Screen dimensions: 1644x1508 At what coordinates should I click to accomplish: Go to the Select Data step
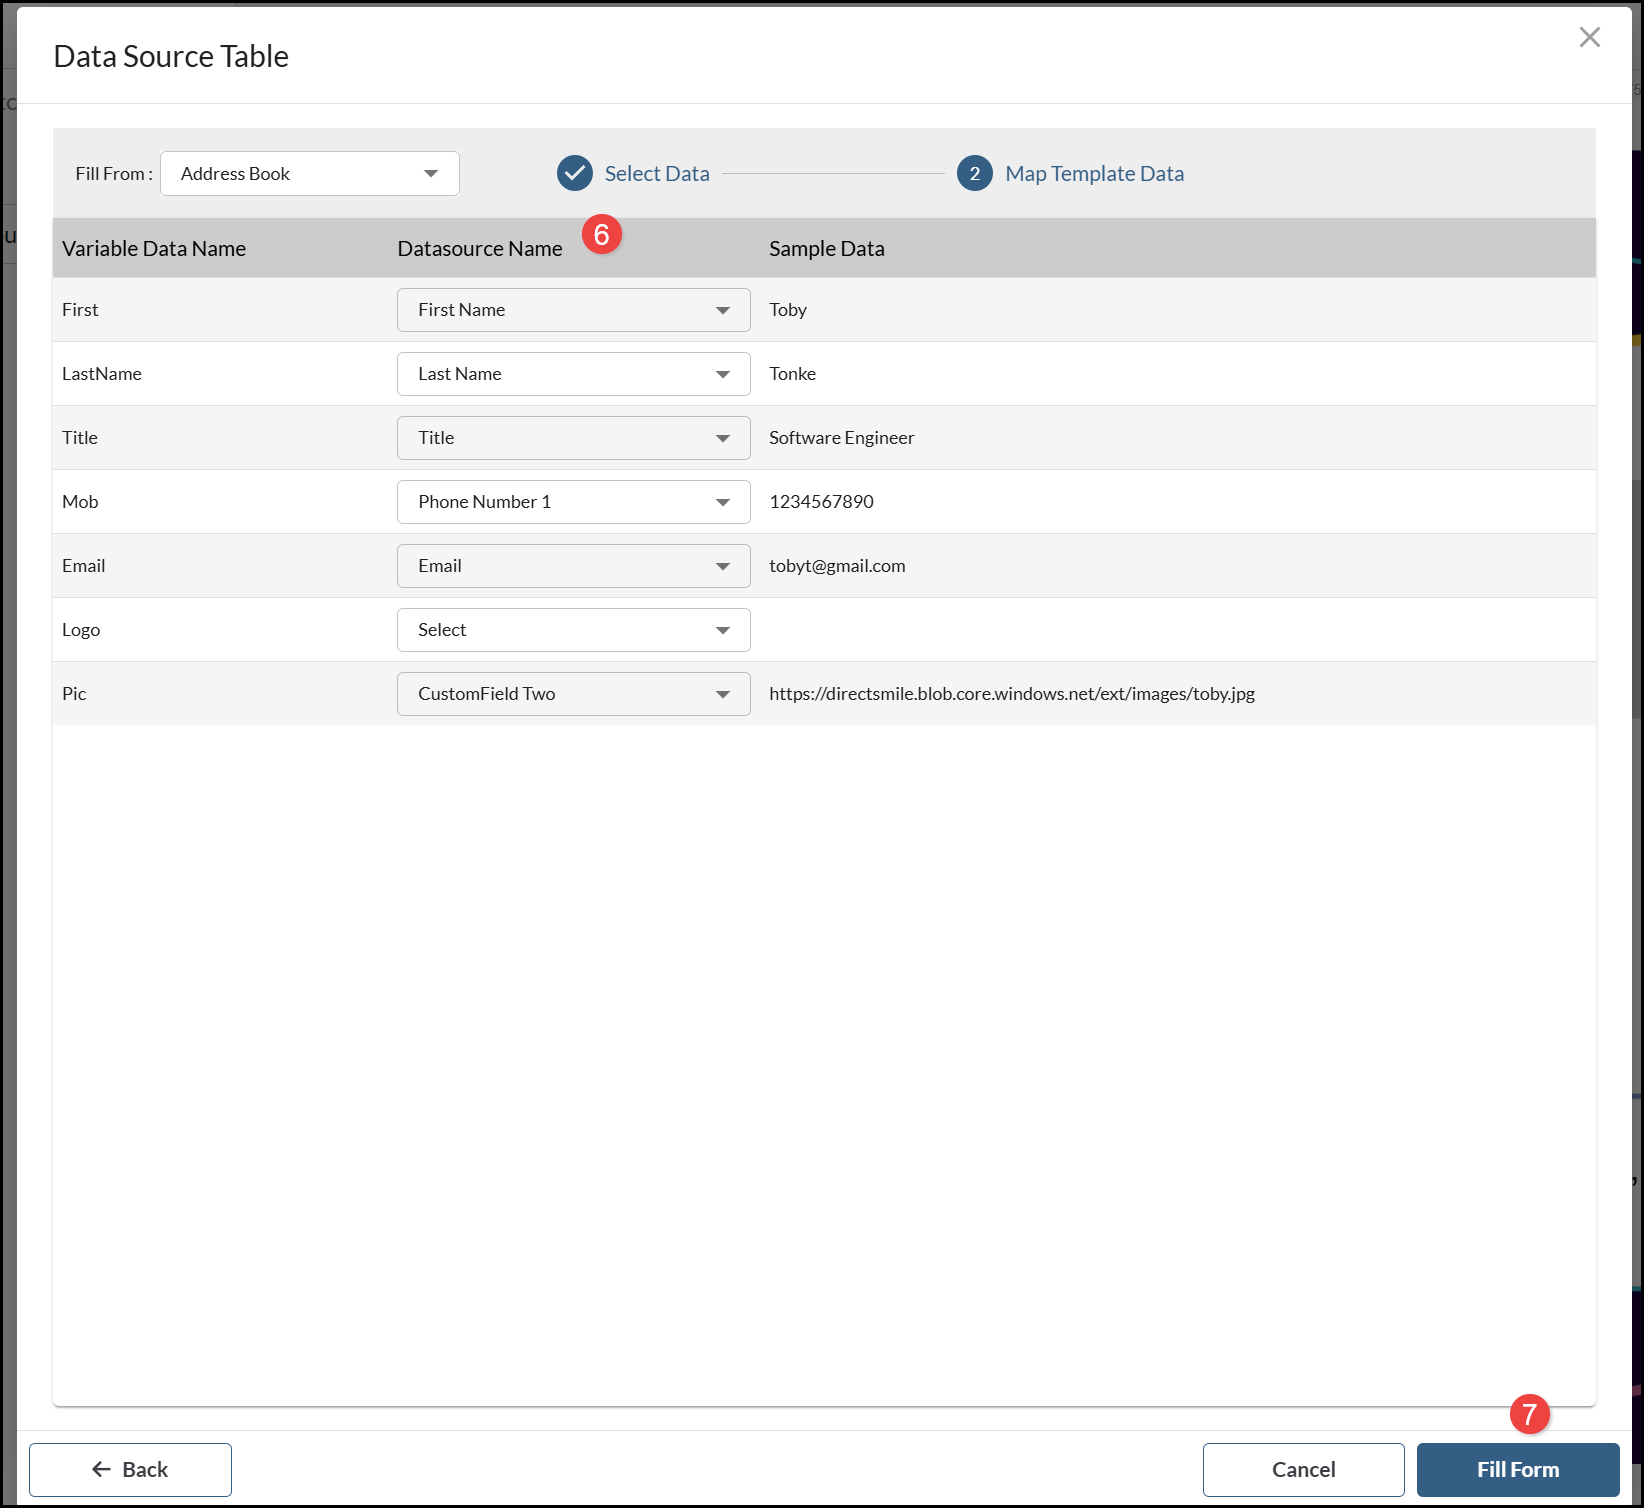click(657, 174)
